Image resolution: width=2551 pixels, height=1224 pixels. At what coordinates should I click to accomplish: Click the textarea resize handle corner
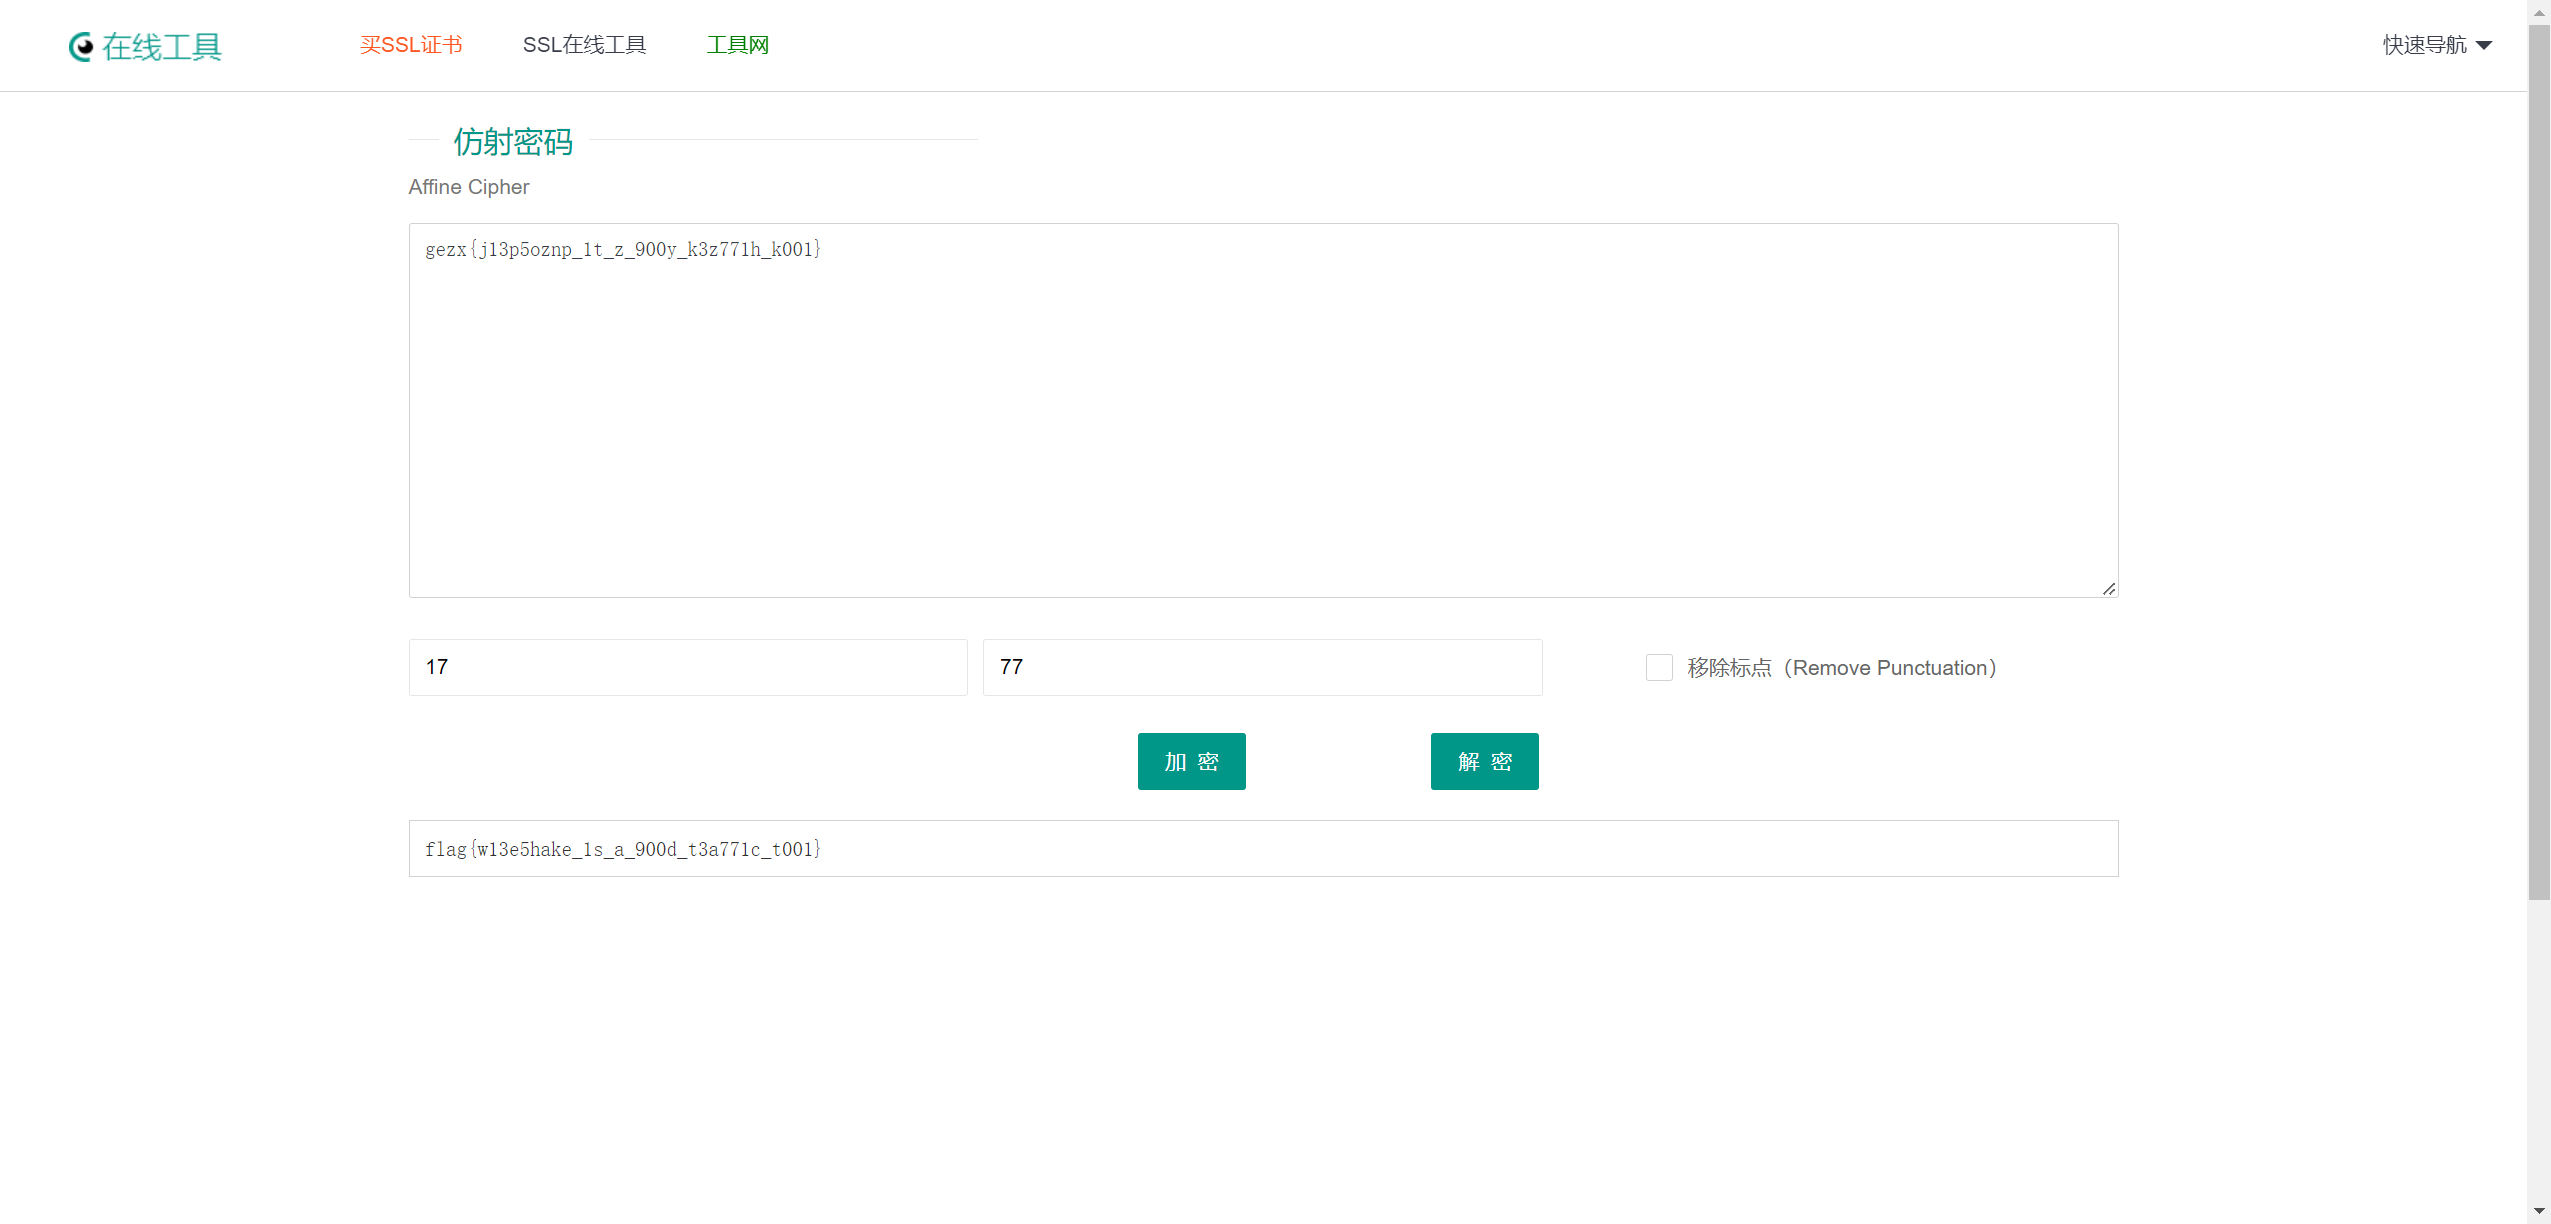click(x=2108, y=589)
